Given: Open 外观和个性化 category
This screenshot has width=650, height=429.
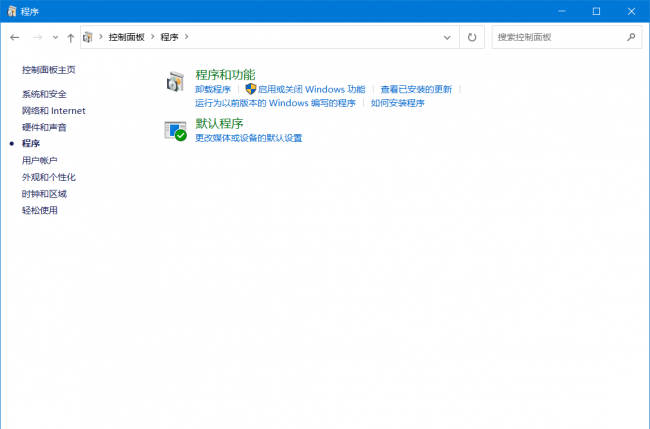Looking at the screenshot, I should tap(49, 177).
